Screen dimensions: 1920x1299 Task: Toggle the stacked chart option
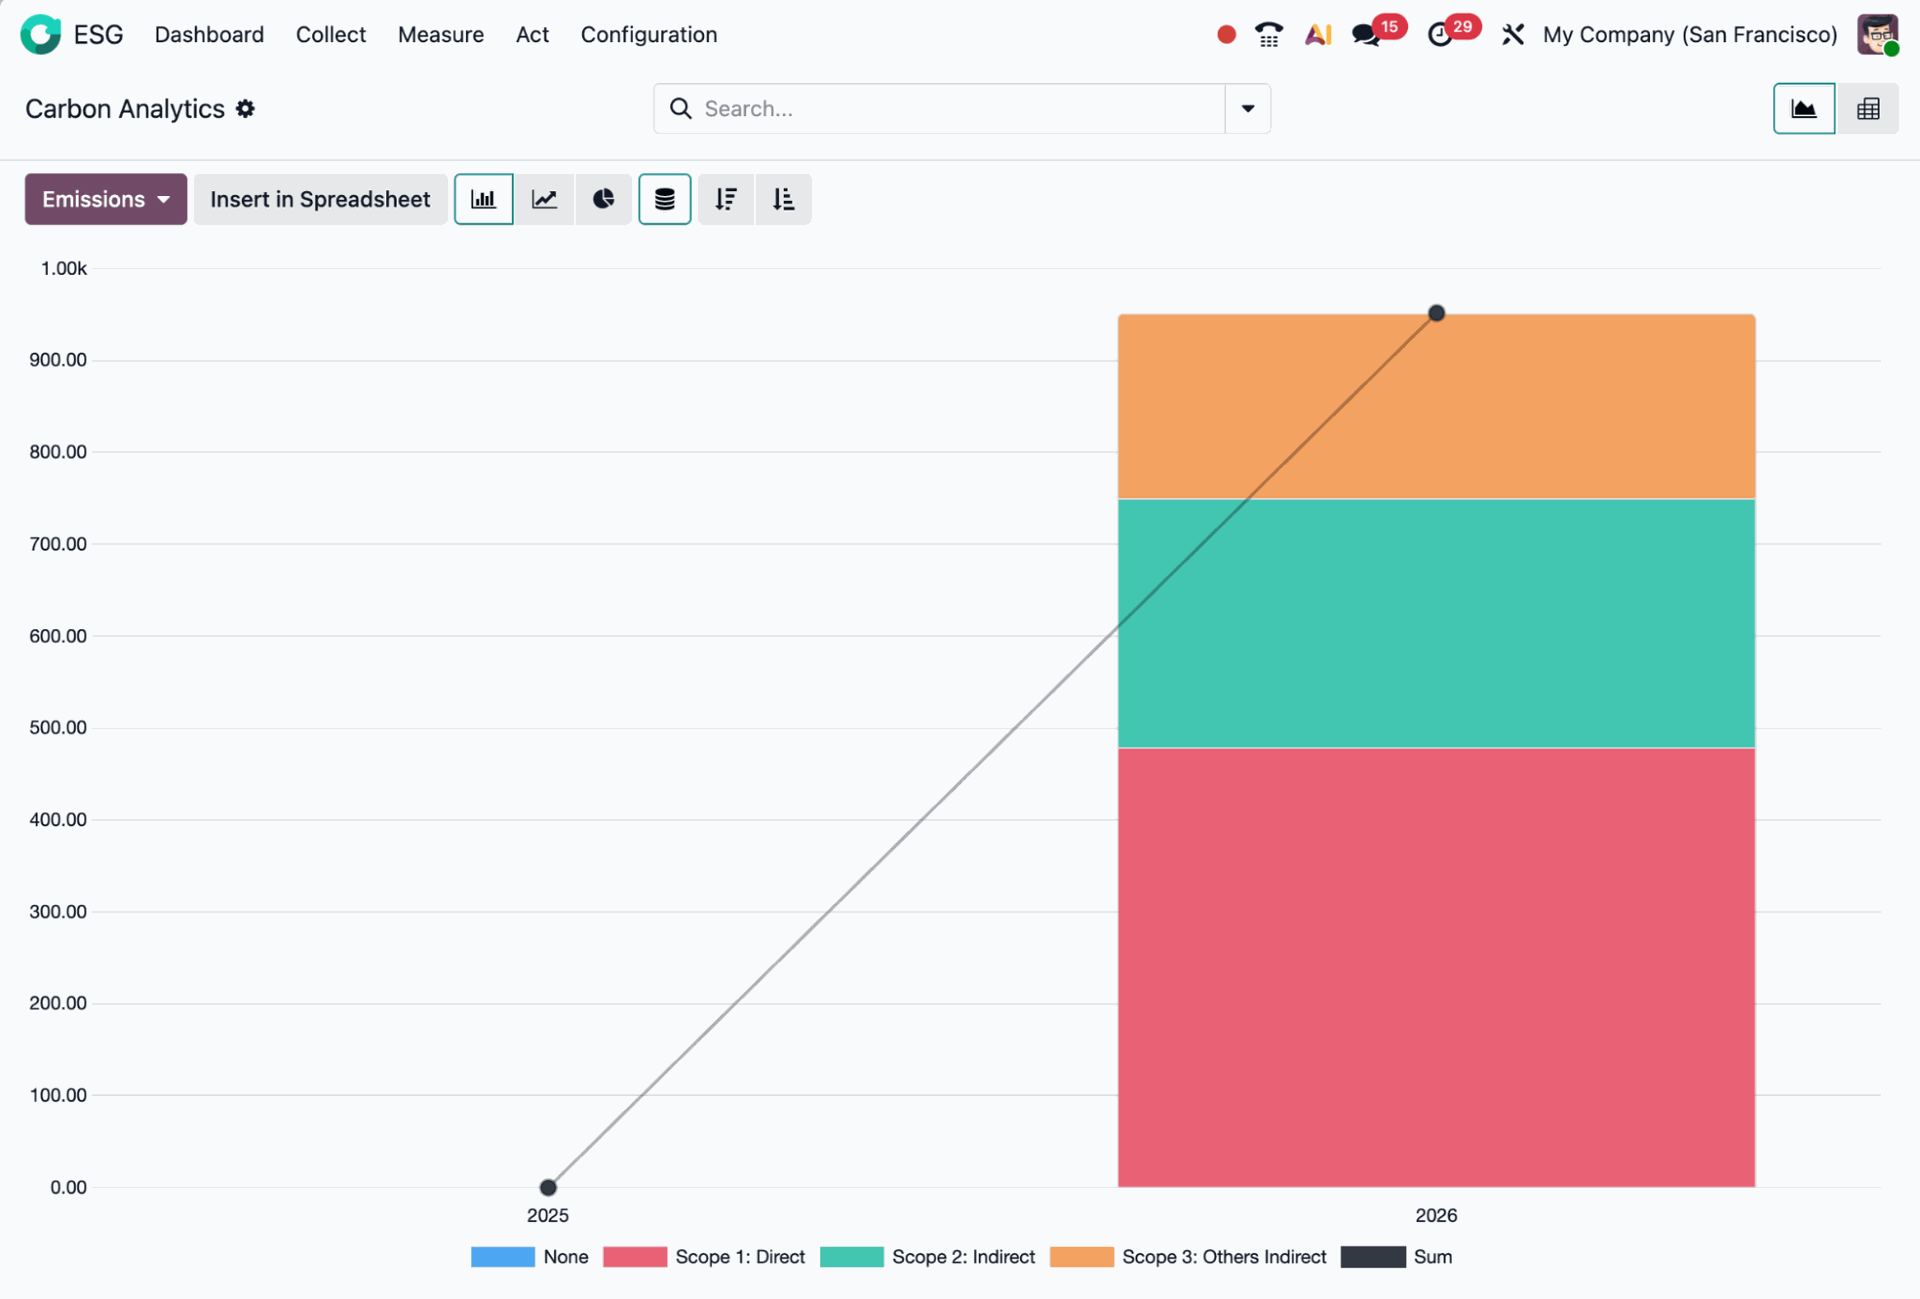pos(664,199)
